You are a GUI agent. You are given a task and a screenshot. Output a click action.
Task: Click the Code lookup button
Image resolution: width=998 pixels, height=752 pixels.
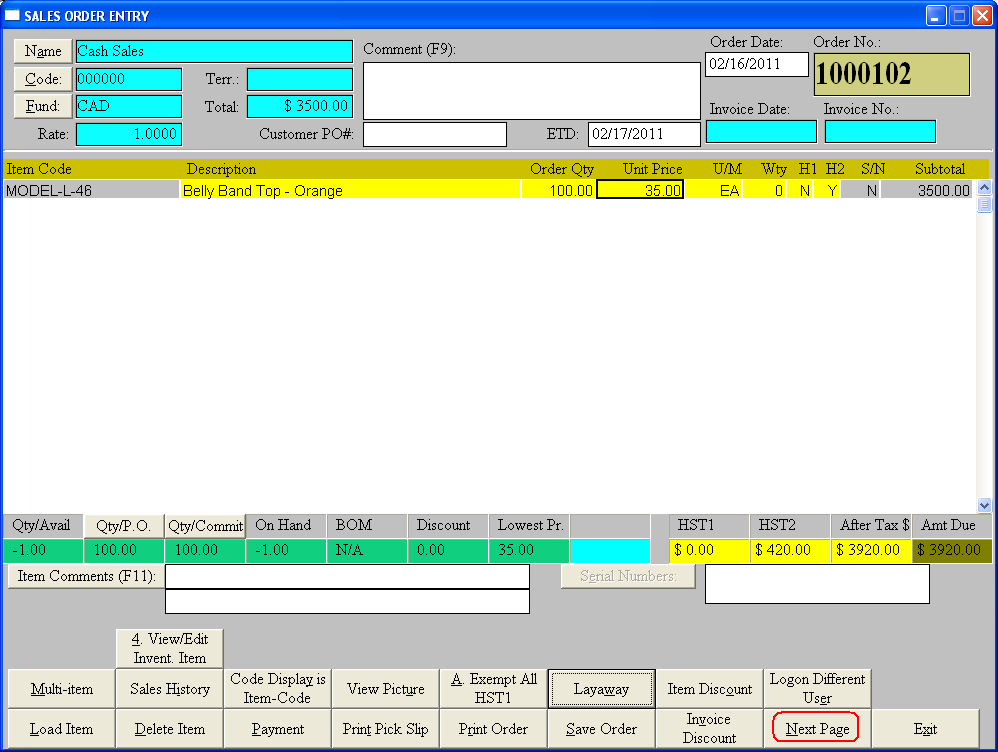point(43,79)
